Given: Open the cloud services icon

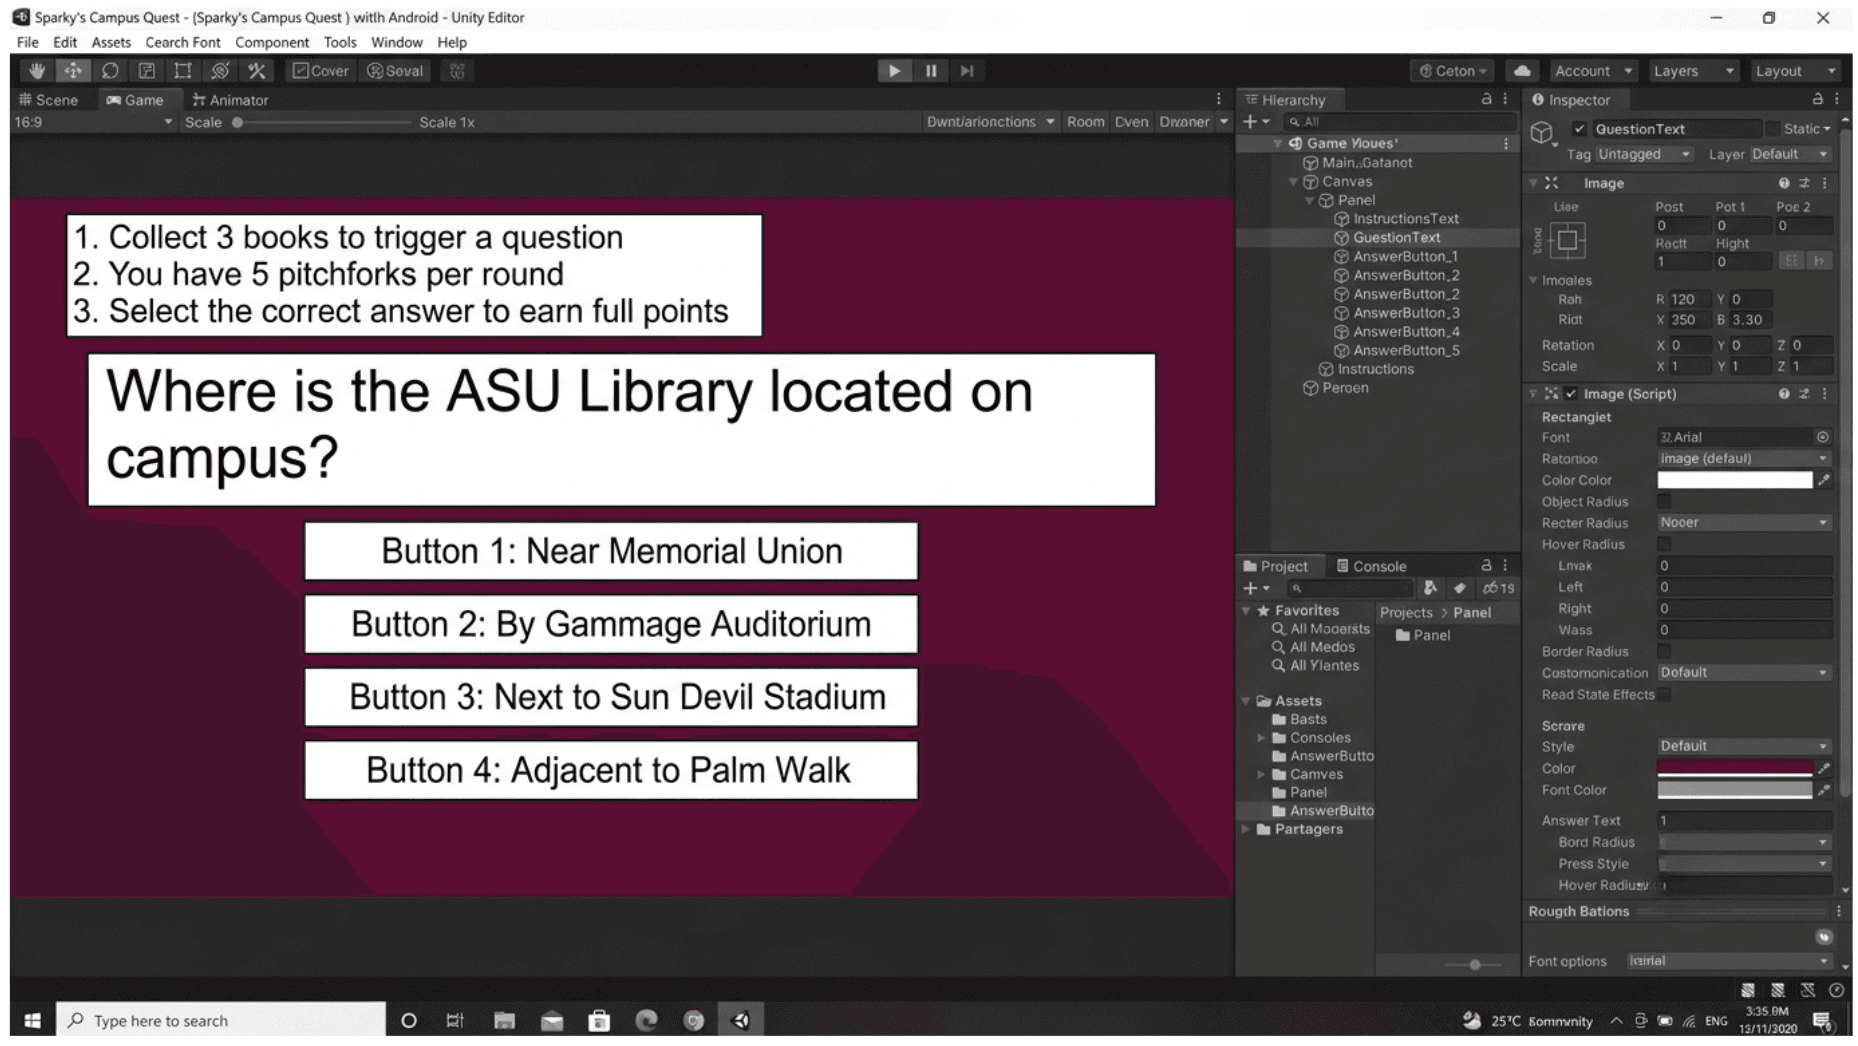Looking at the screenshot, I should click(x=1522, y=71).
